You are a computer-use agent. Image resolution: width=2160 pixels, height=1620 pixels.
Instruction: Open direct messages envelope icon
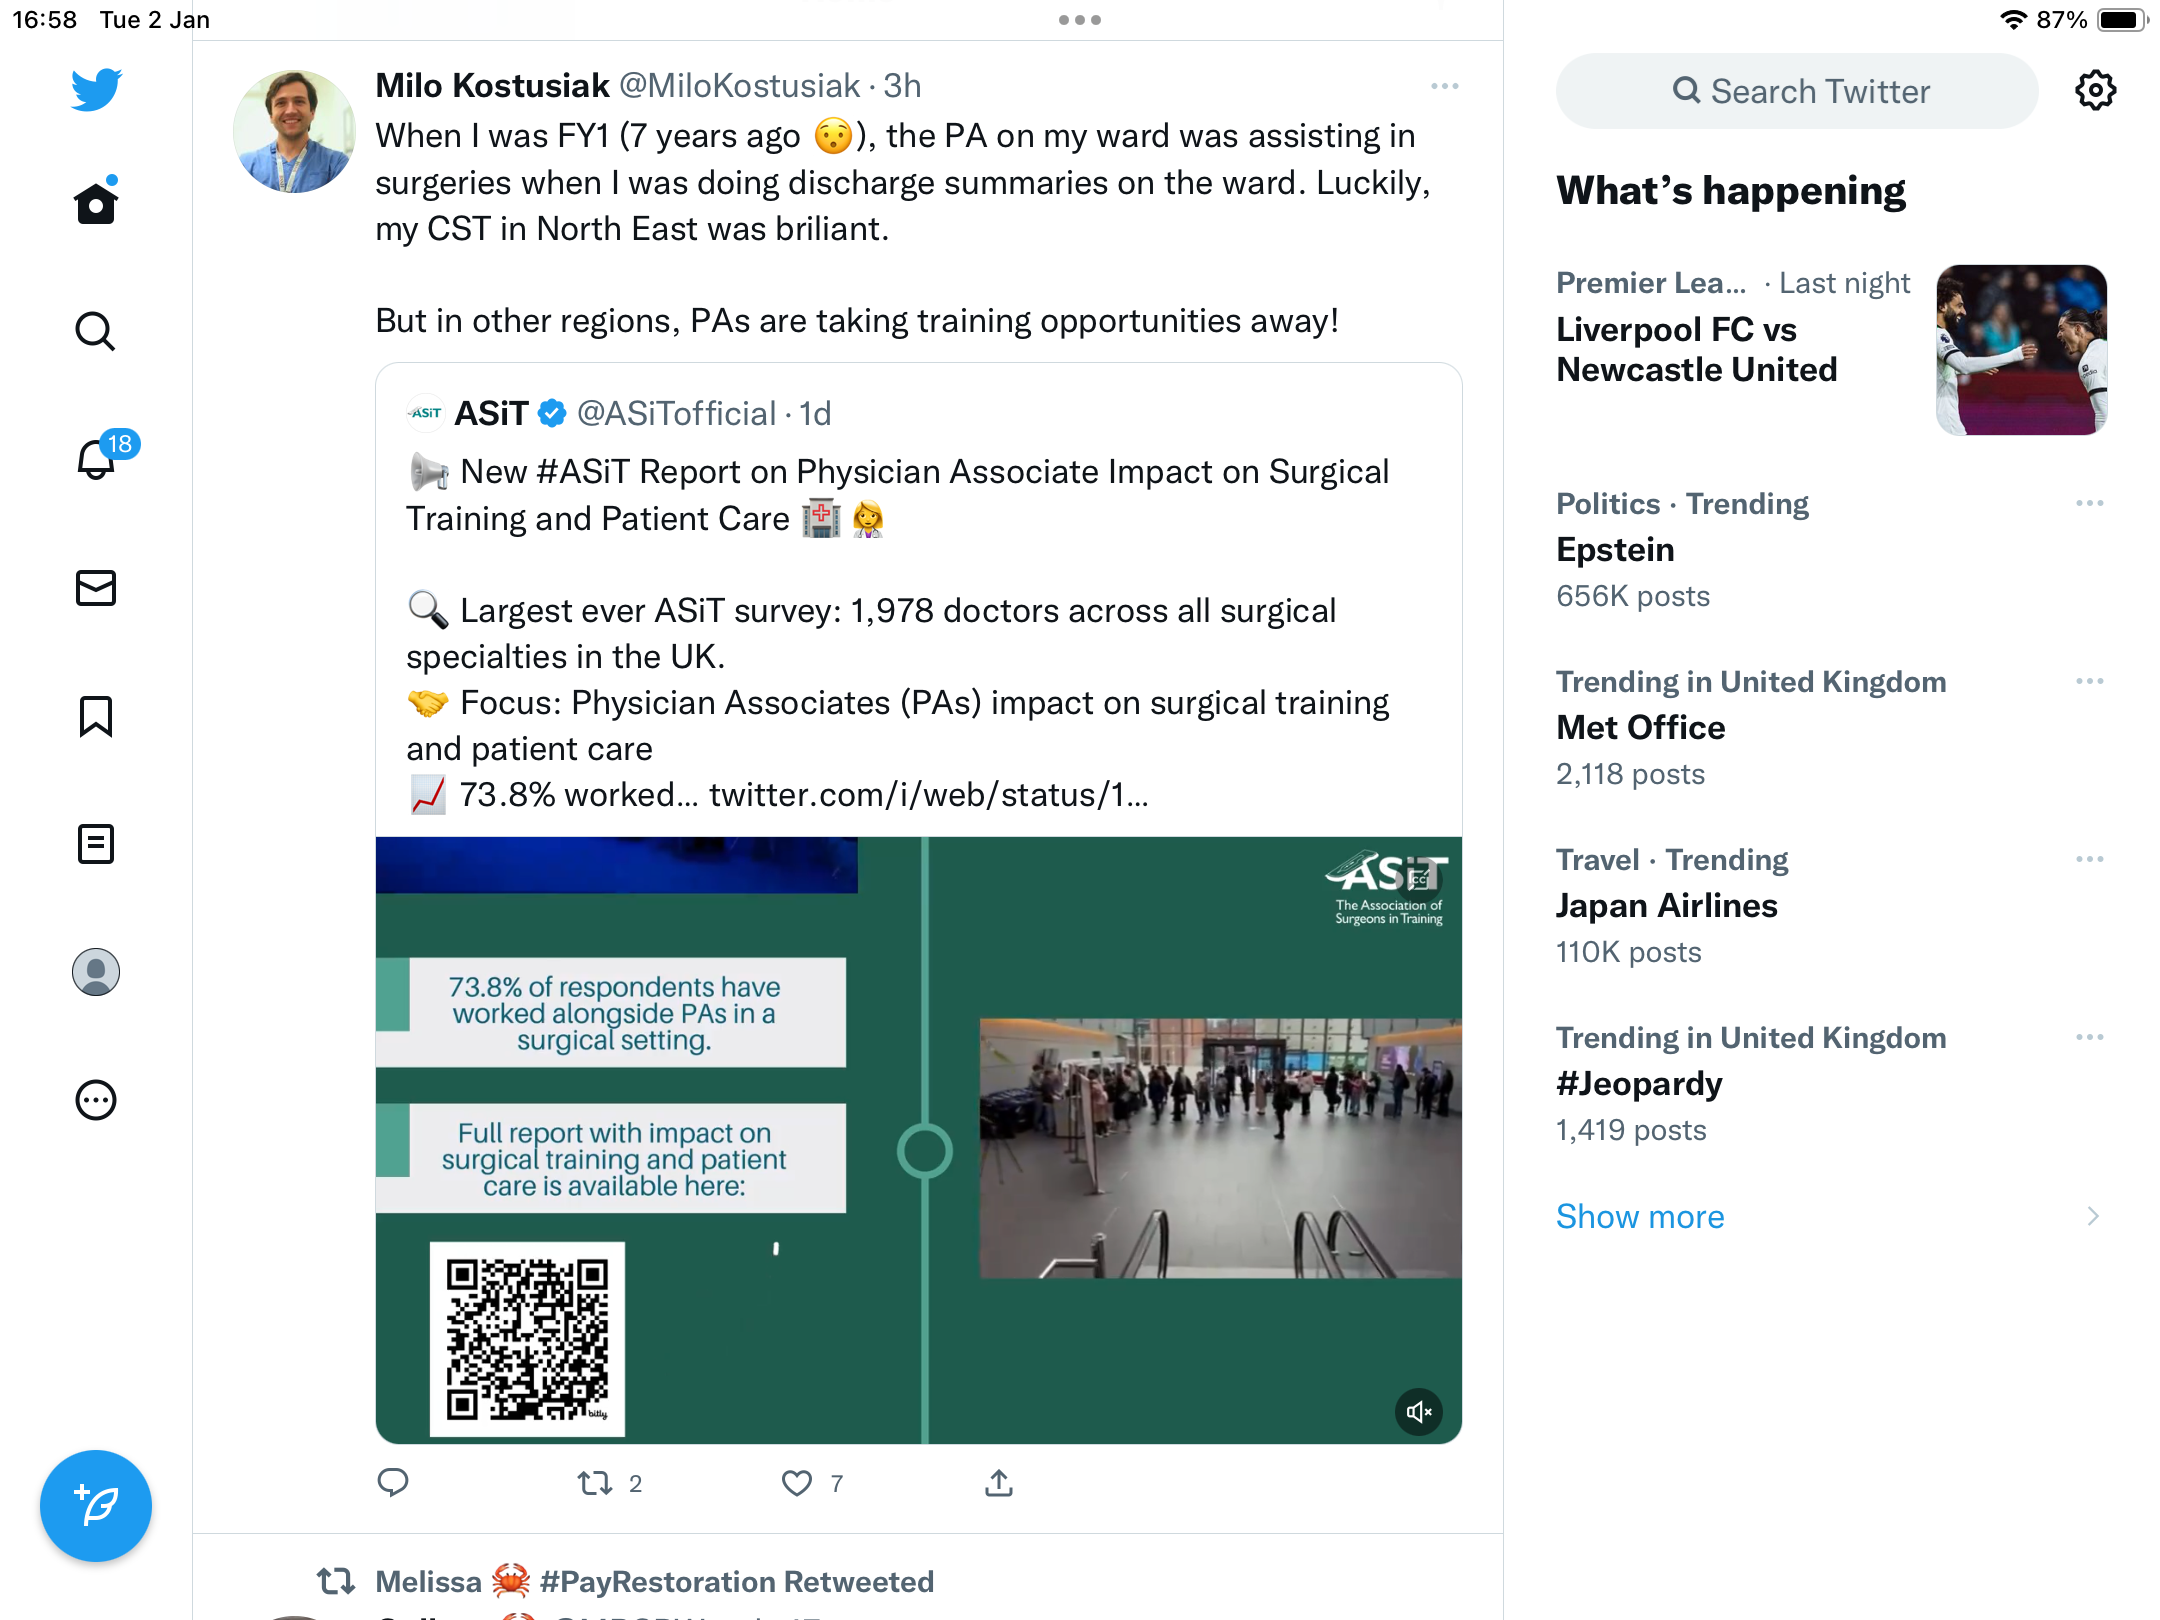tap(96, 588)
